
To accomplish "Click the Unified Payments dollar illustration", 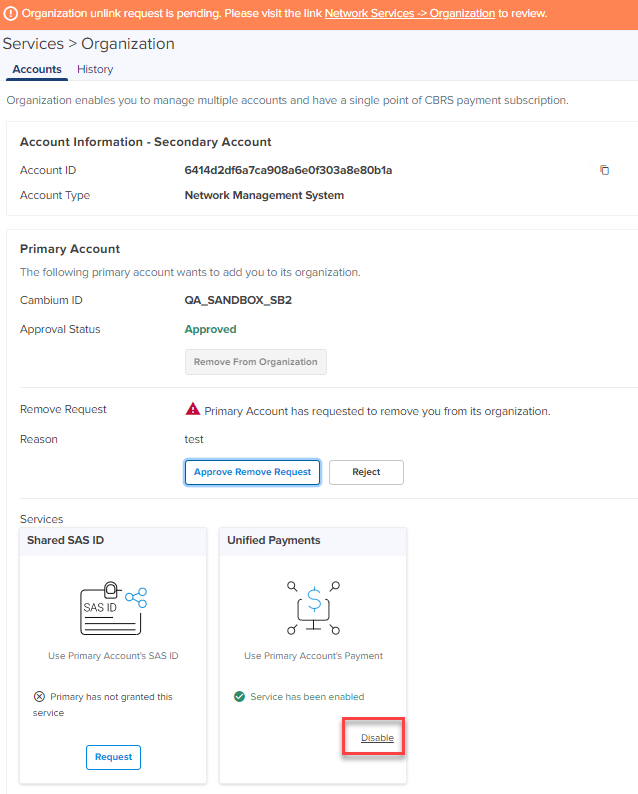I will tap(312, 607).
